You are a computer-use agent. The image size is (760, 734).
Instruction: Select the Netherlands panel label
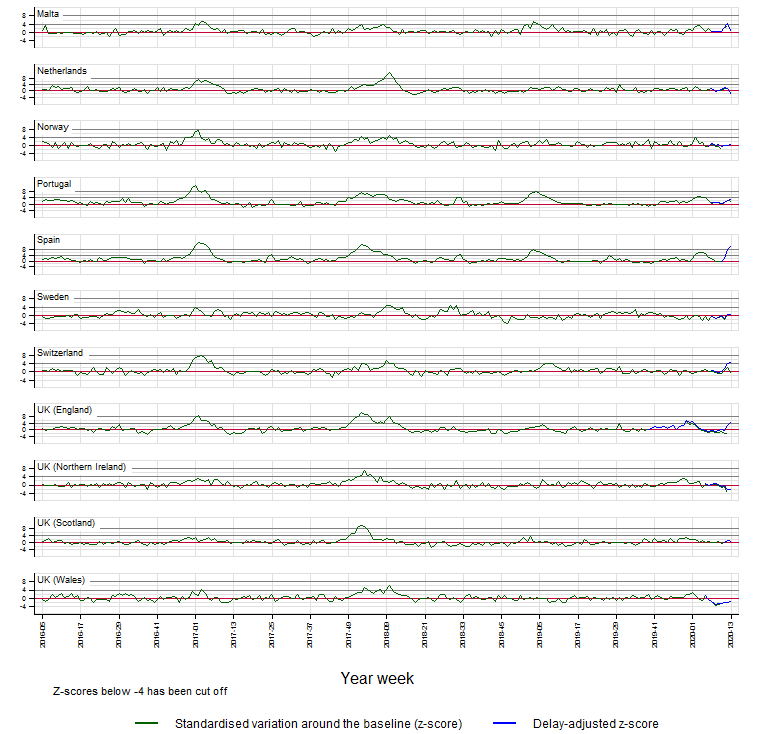click(62, 71)
